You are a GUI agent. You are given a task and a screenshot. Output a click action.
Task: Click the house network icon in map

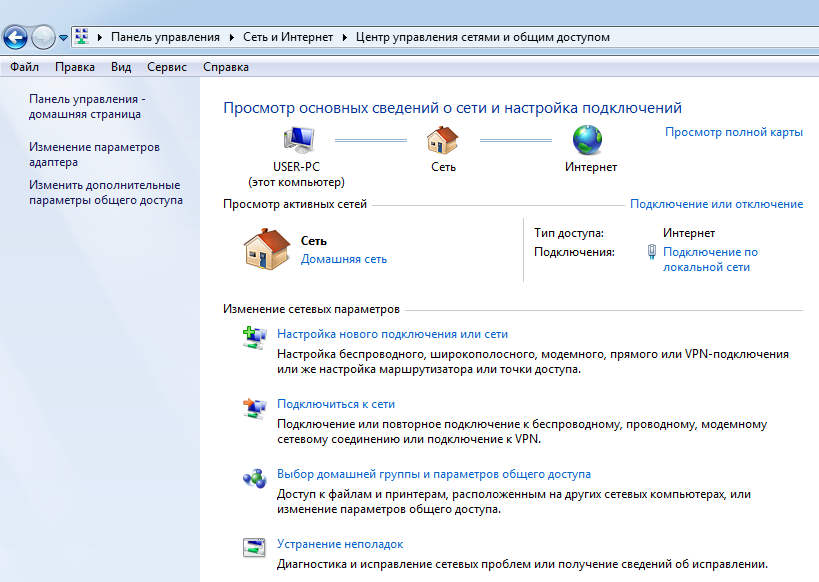coord(442,140)
